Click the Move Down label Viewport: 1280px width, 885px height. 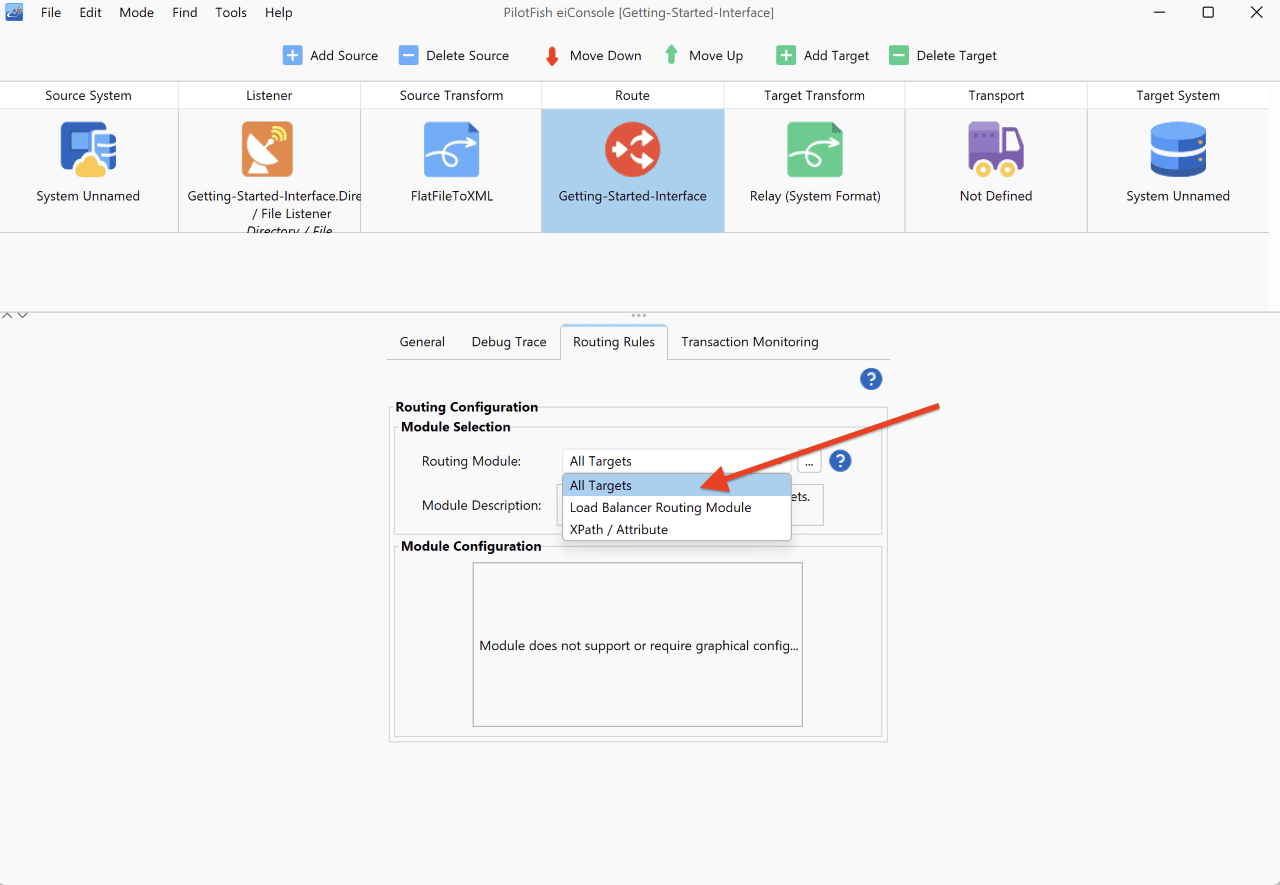606,56
